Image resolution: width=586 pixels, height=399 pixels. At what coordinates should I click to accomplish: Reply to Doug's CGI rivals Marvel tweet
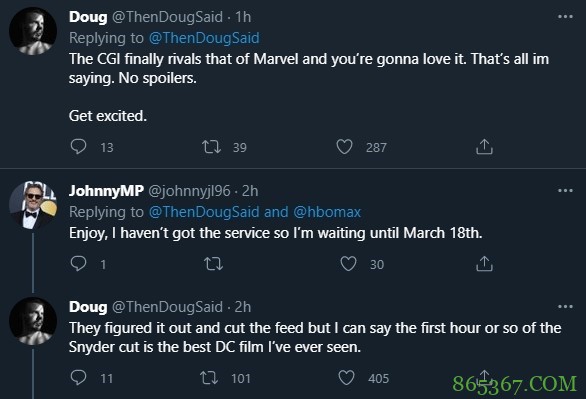click(x=78, y=146)
